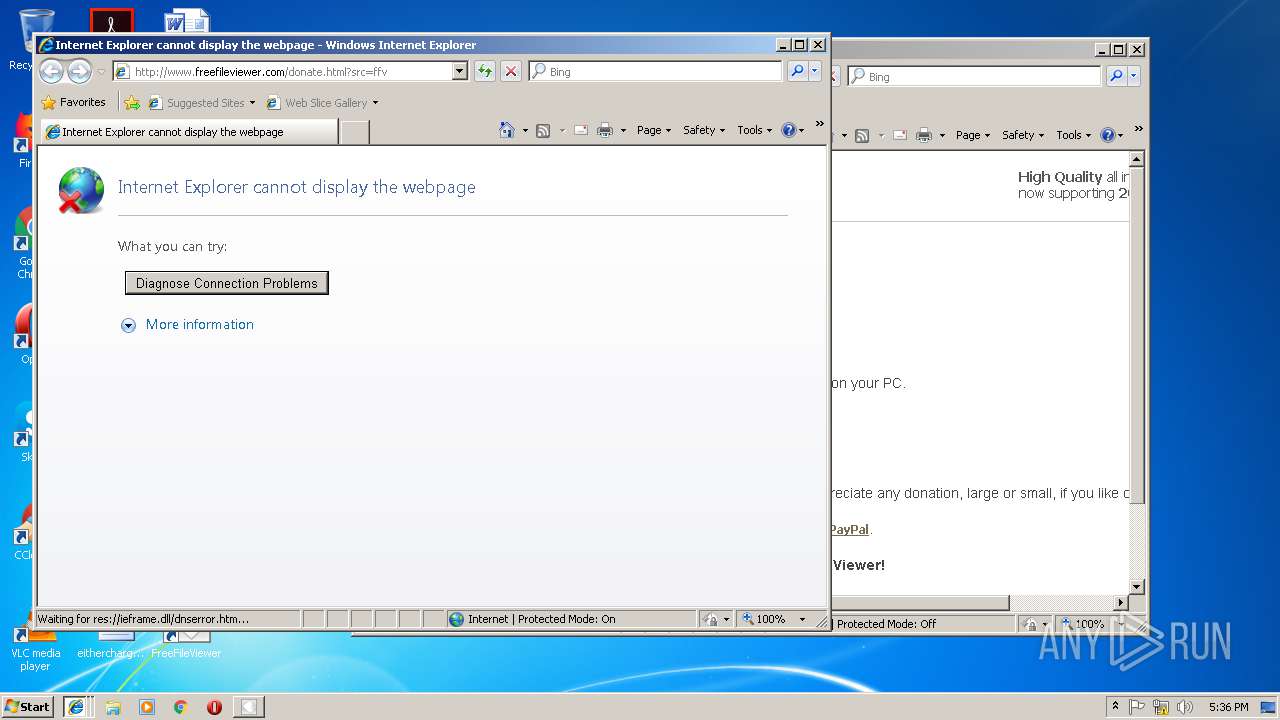
Task: Click the Suggested Sites link
Action: [x=205, y=103]
